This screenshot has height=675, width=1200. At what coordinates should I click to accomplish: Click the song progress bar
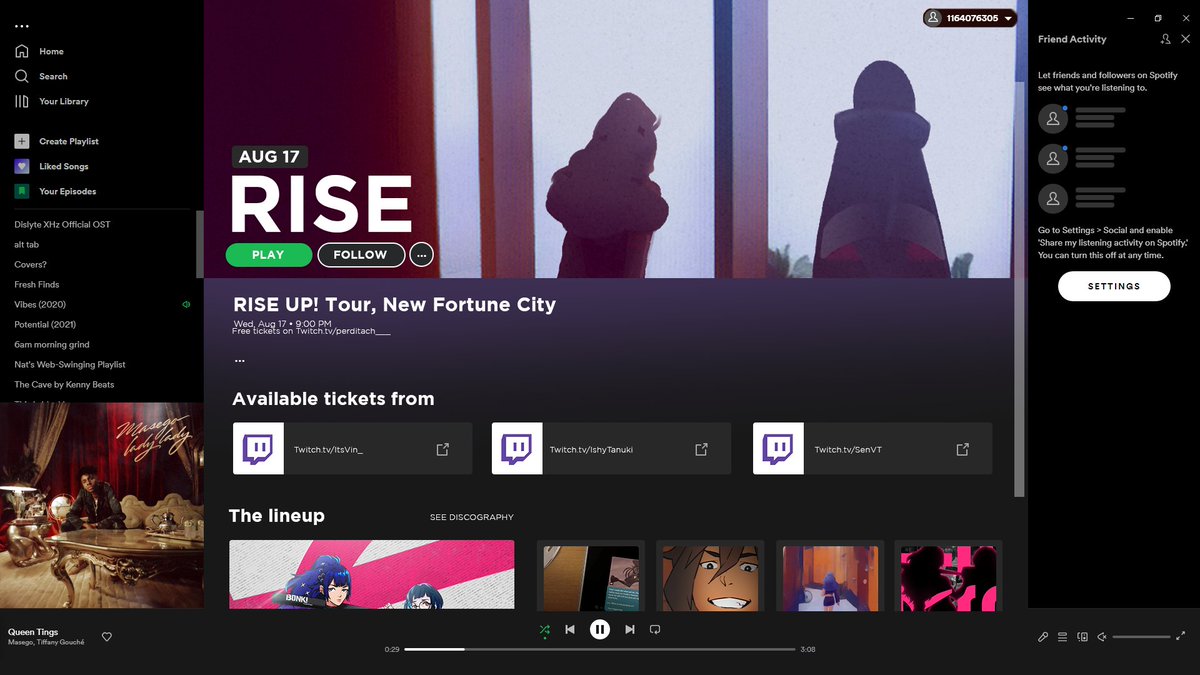[x=600, y=649]
